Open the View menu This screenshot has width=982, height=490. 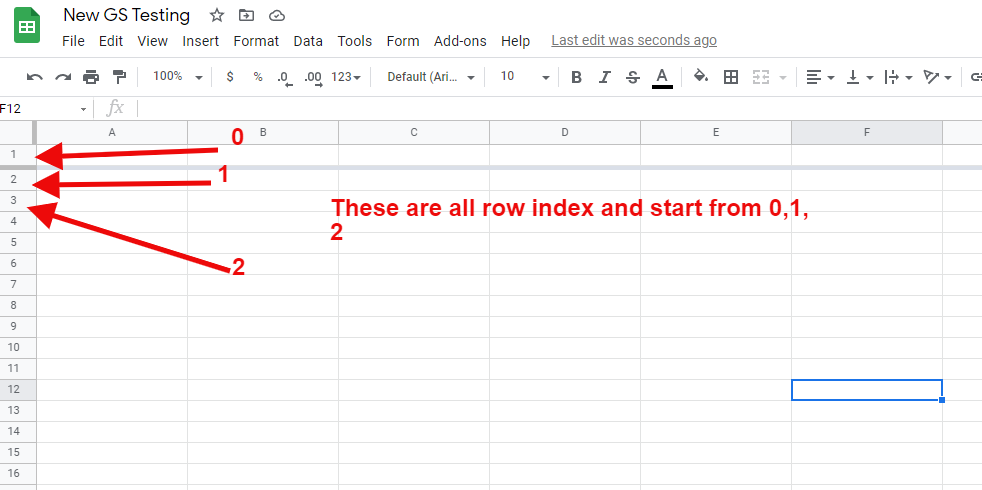pyautogui.click(x=152, y=41)
